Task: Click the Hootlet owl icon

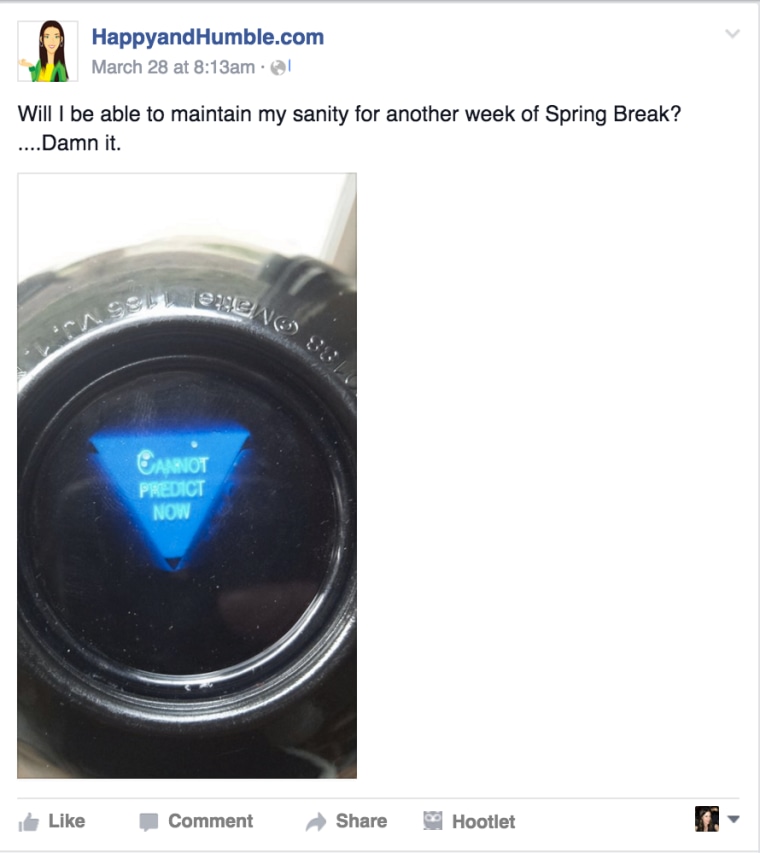Action: (433, 820)
